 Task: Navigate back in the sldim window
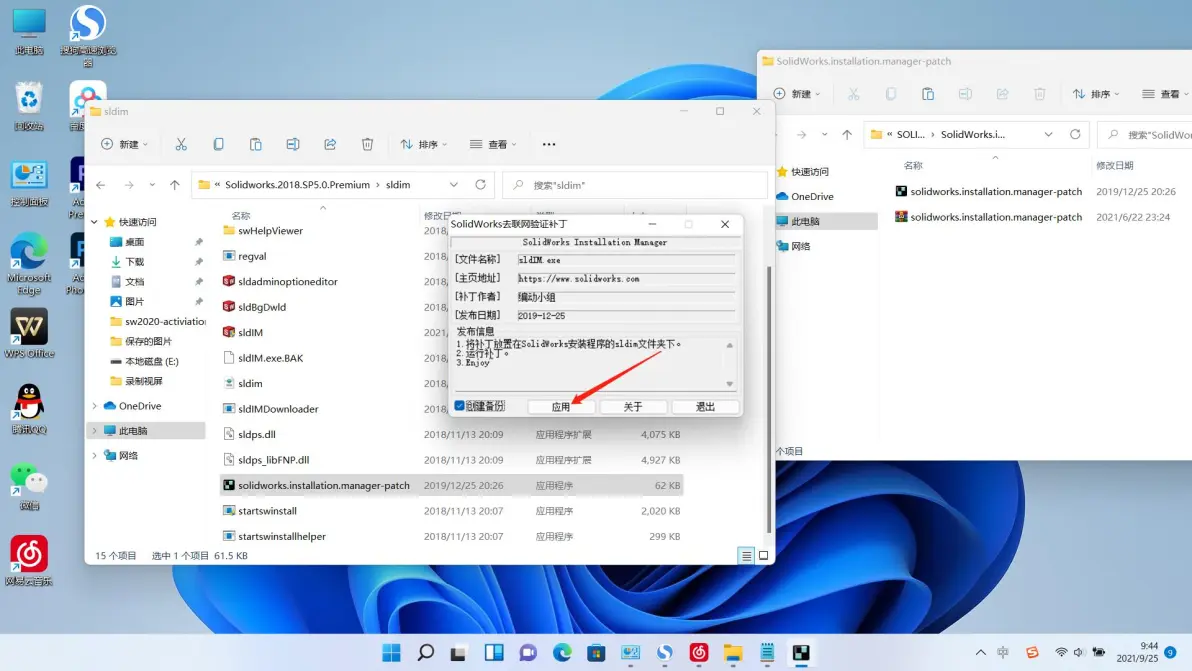(100, 185)
